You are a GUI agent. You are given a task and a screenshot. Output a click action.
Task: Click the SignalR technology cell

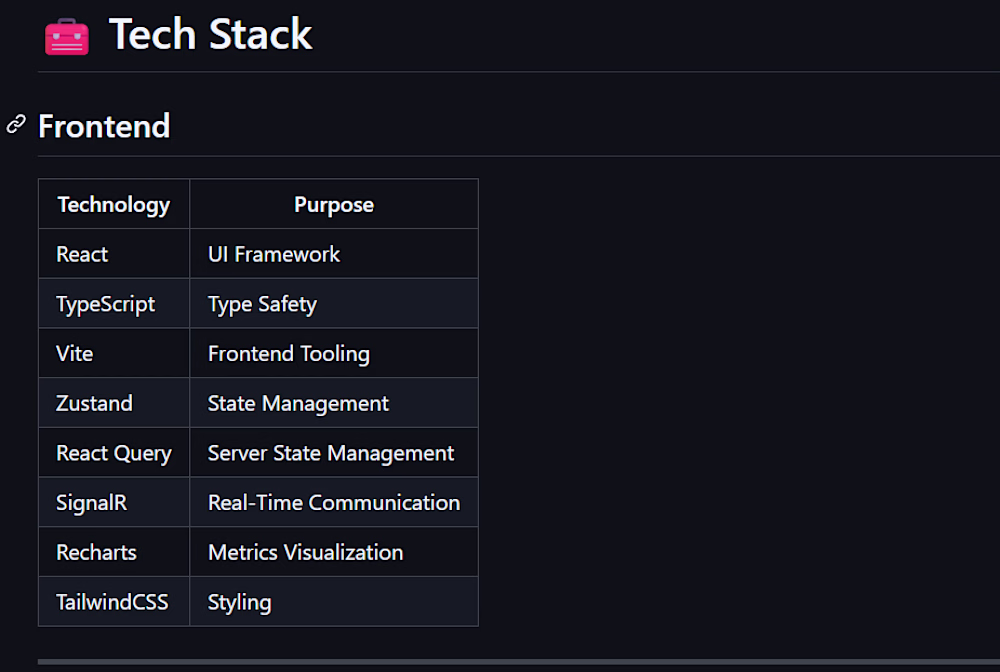[114, 502]
